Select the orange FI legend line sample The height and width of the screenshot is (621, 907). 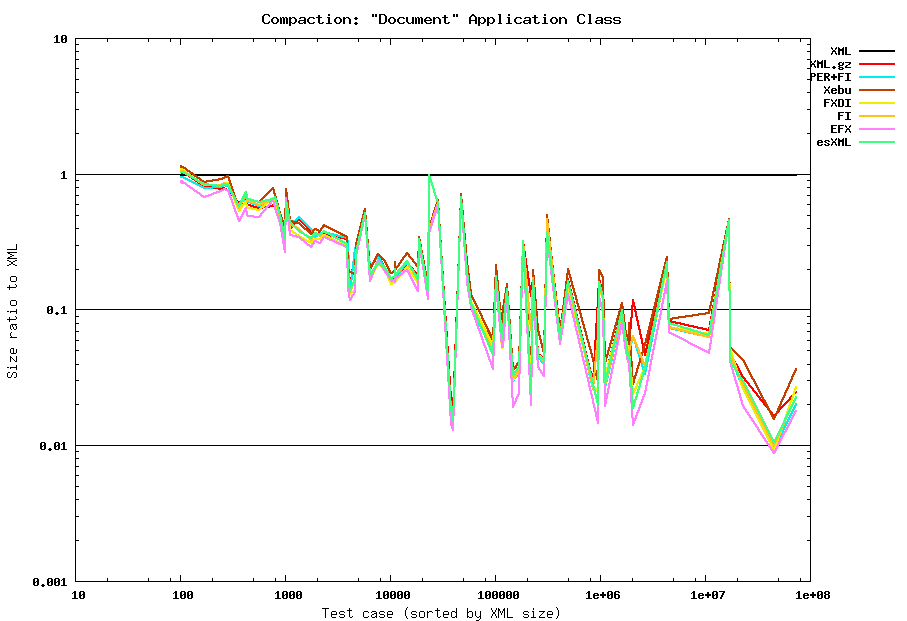click(876, 116)
